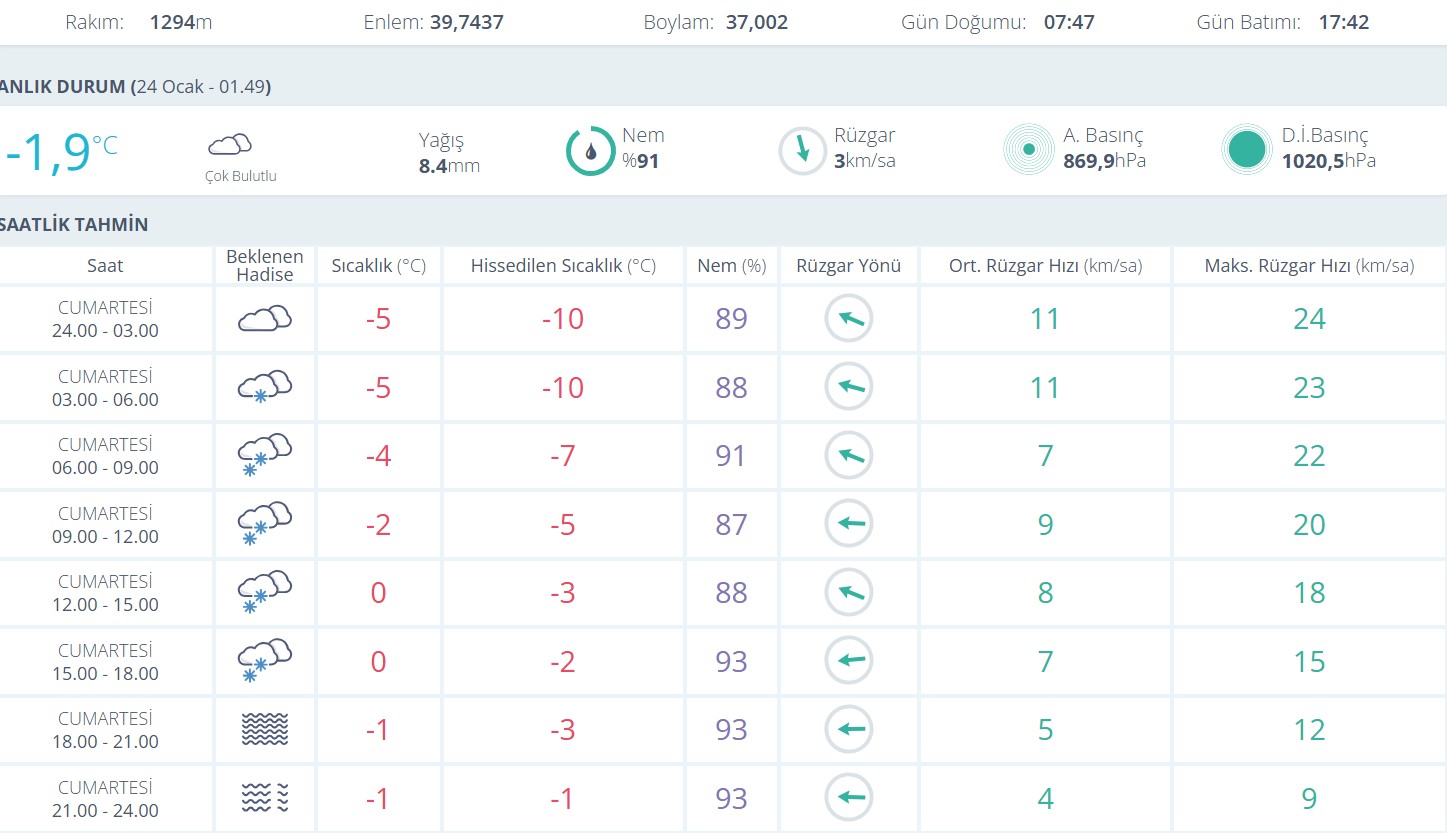Click the Gün Doğumu time 07:47
1447x833 pixels.
click(x=1069, y=22)
